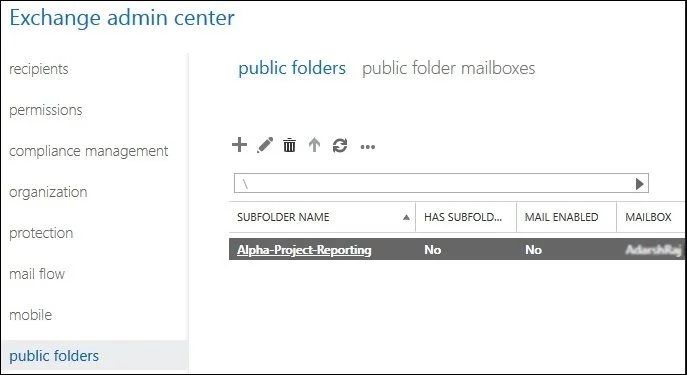Click the Mailbox column header
687x375 pixels.
point(650,217)
